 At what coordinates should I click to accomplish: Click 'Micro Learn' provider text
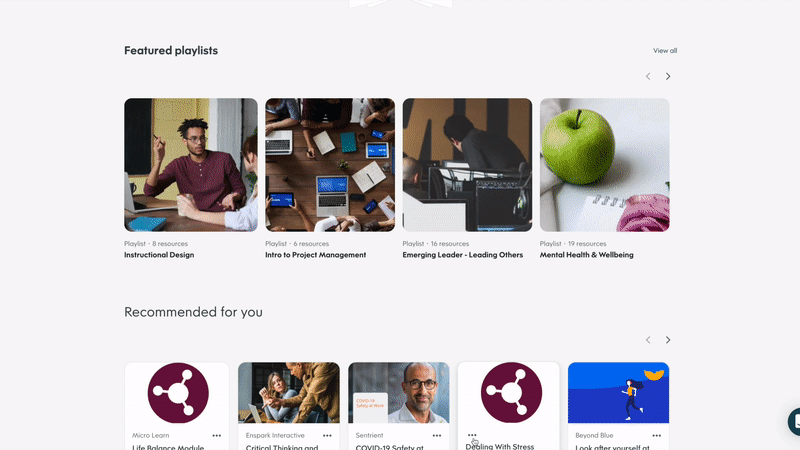[151, 436]
